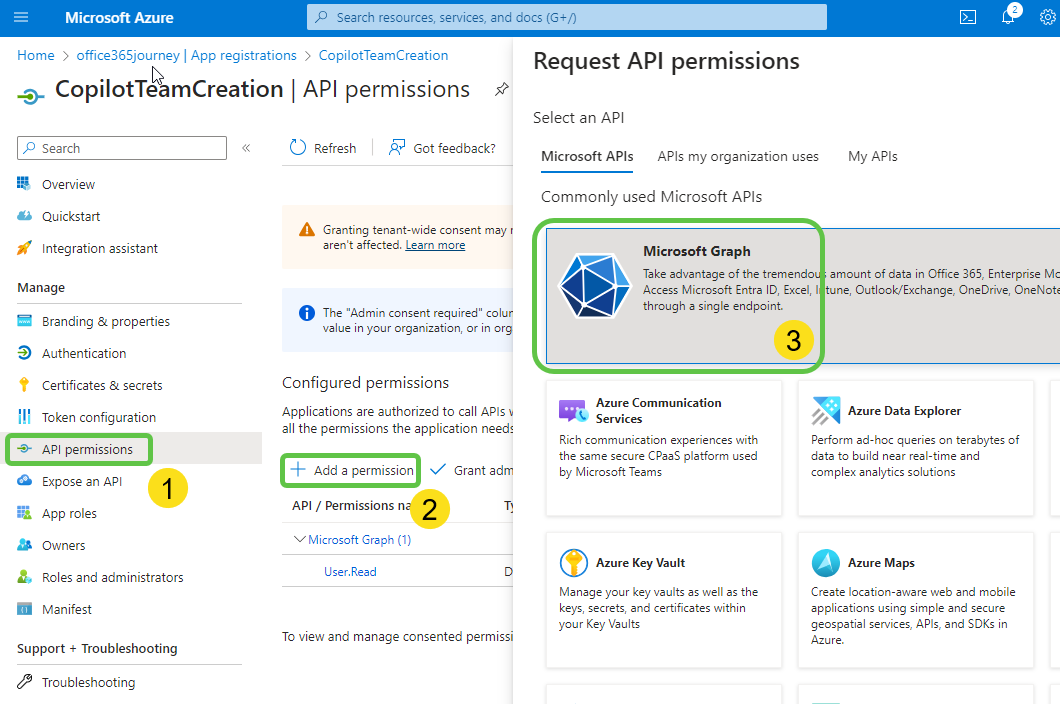The width and height of the screenshot is (1060, 704).
Task: Open the portal settings gear
Action: tap(1046, 17)
